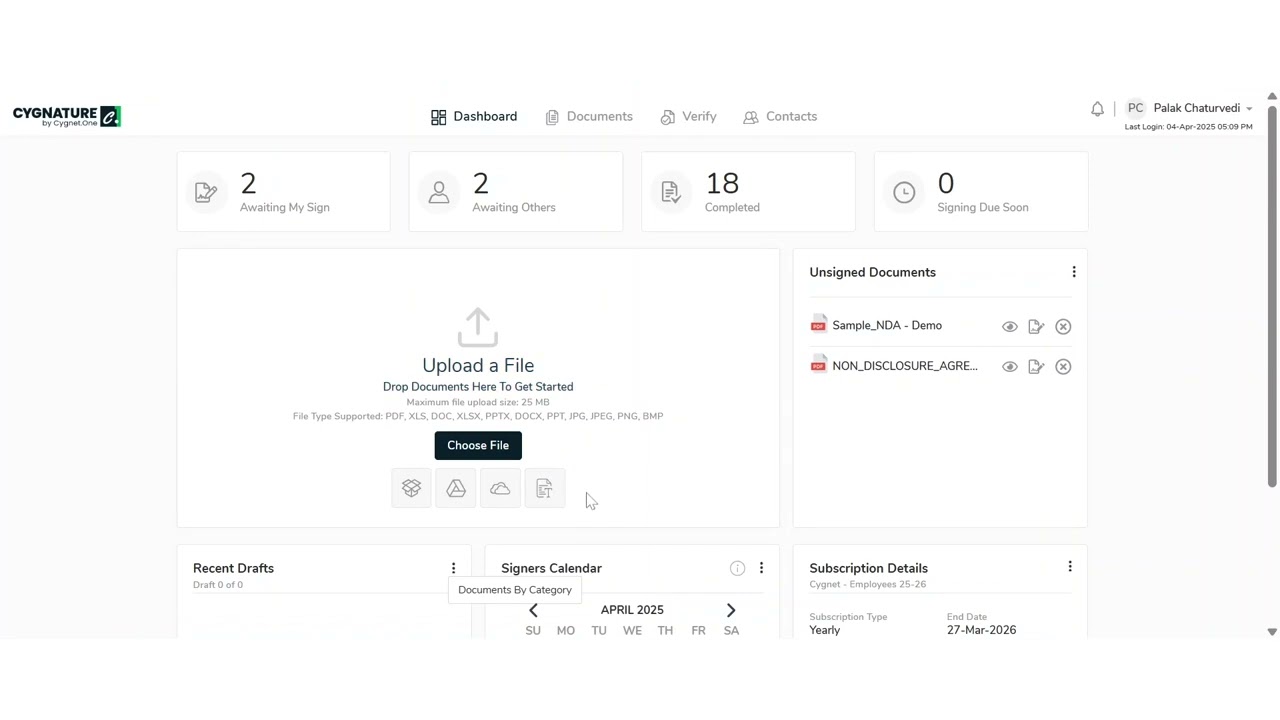This screenshot has height=720, width=1280.
Task: Click the Yearly subscription type value
Action: pos(825,630)
